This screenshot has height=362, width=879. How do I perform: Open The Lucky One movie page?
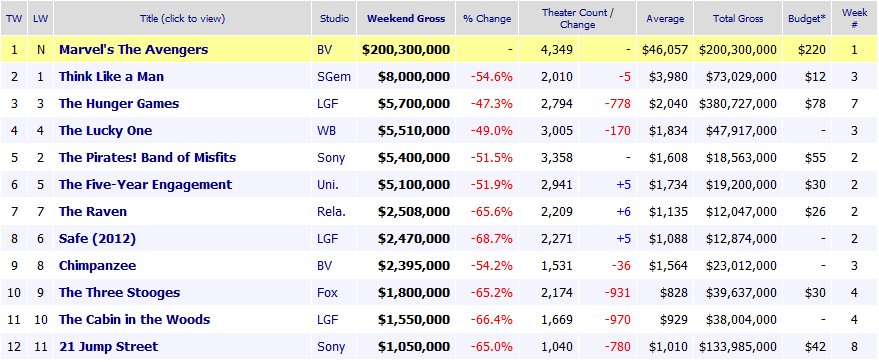(x=105, y=131)
